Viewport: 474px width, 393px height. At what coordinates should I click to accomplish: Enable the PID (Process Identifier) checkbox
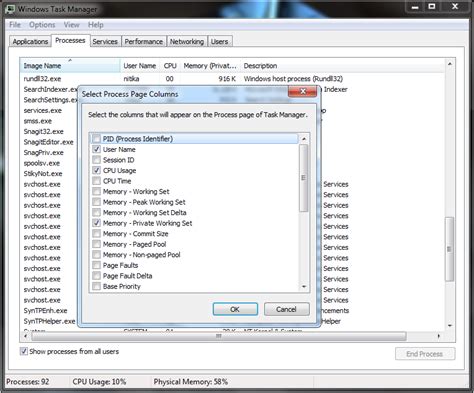click(96, 139)
